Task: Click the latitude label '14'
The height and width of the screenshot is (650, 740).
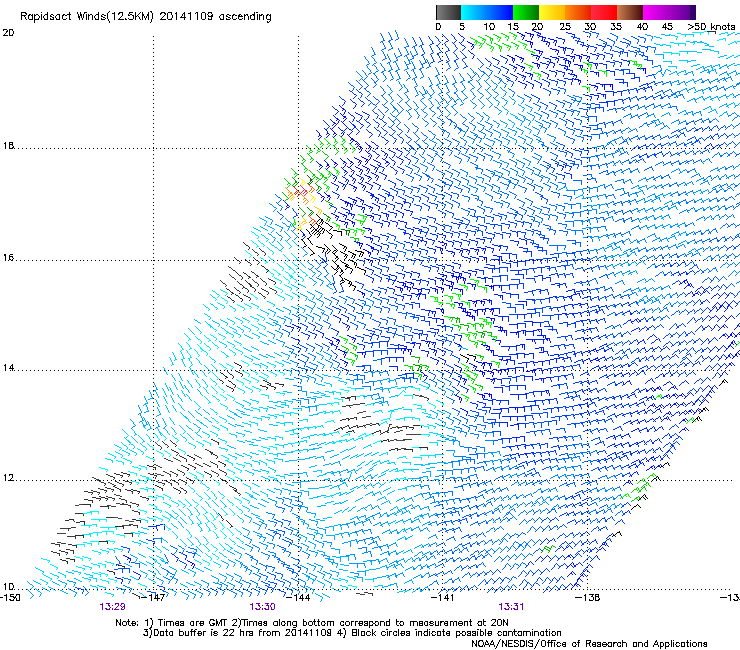Action: (8, 368)
